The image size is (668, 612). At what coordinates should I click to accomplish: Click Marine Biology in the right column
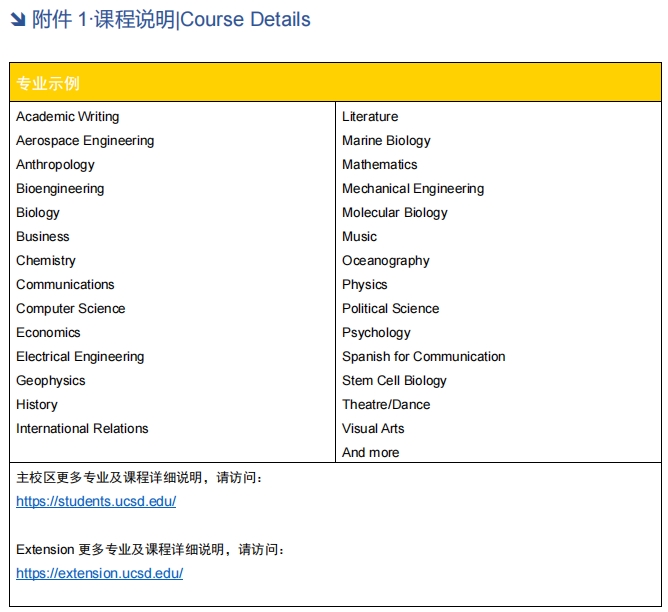point(386,141)
